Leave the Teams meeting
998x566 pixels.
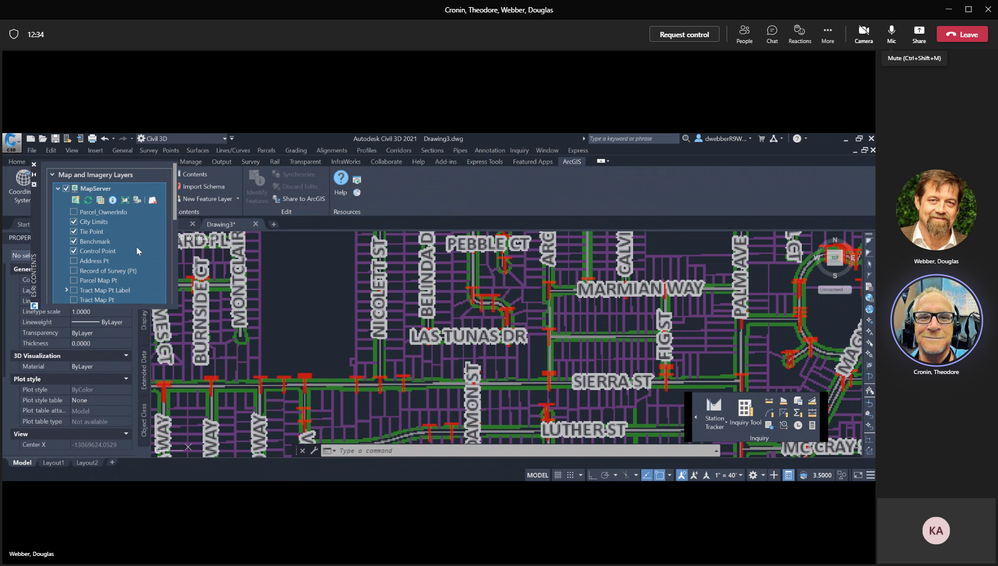pos(961,34)
